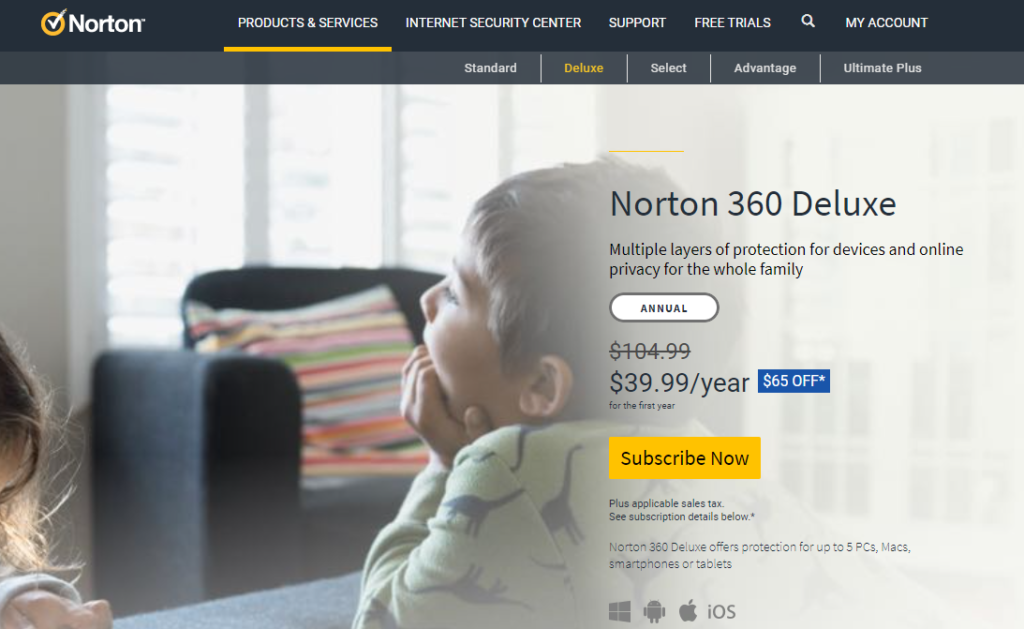
Task: Go to Support in navigation
Action: 637,23
